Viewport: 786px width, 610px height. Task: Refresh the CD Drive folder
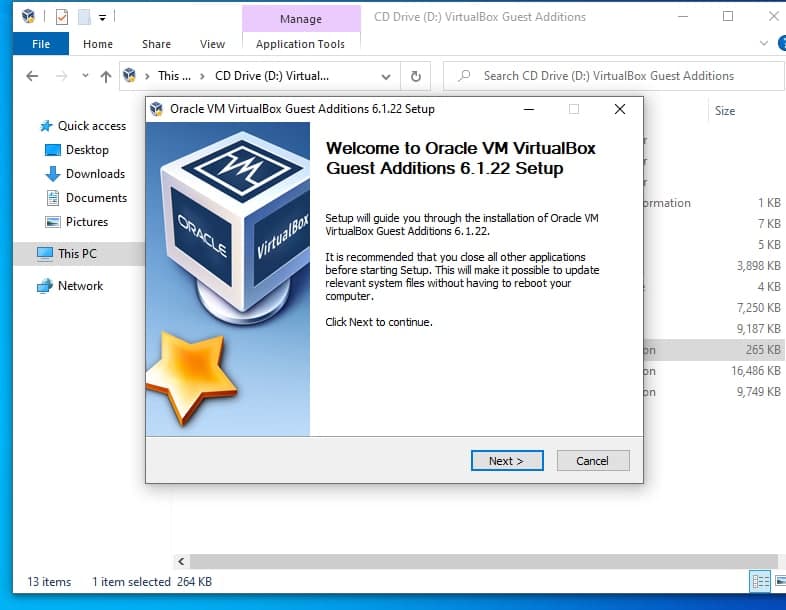[416, 76]
